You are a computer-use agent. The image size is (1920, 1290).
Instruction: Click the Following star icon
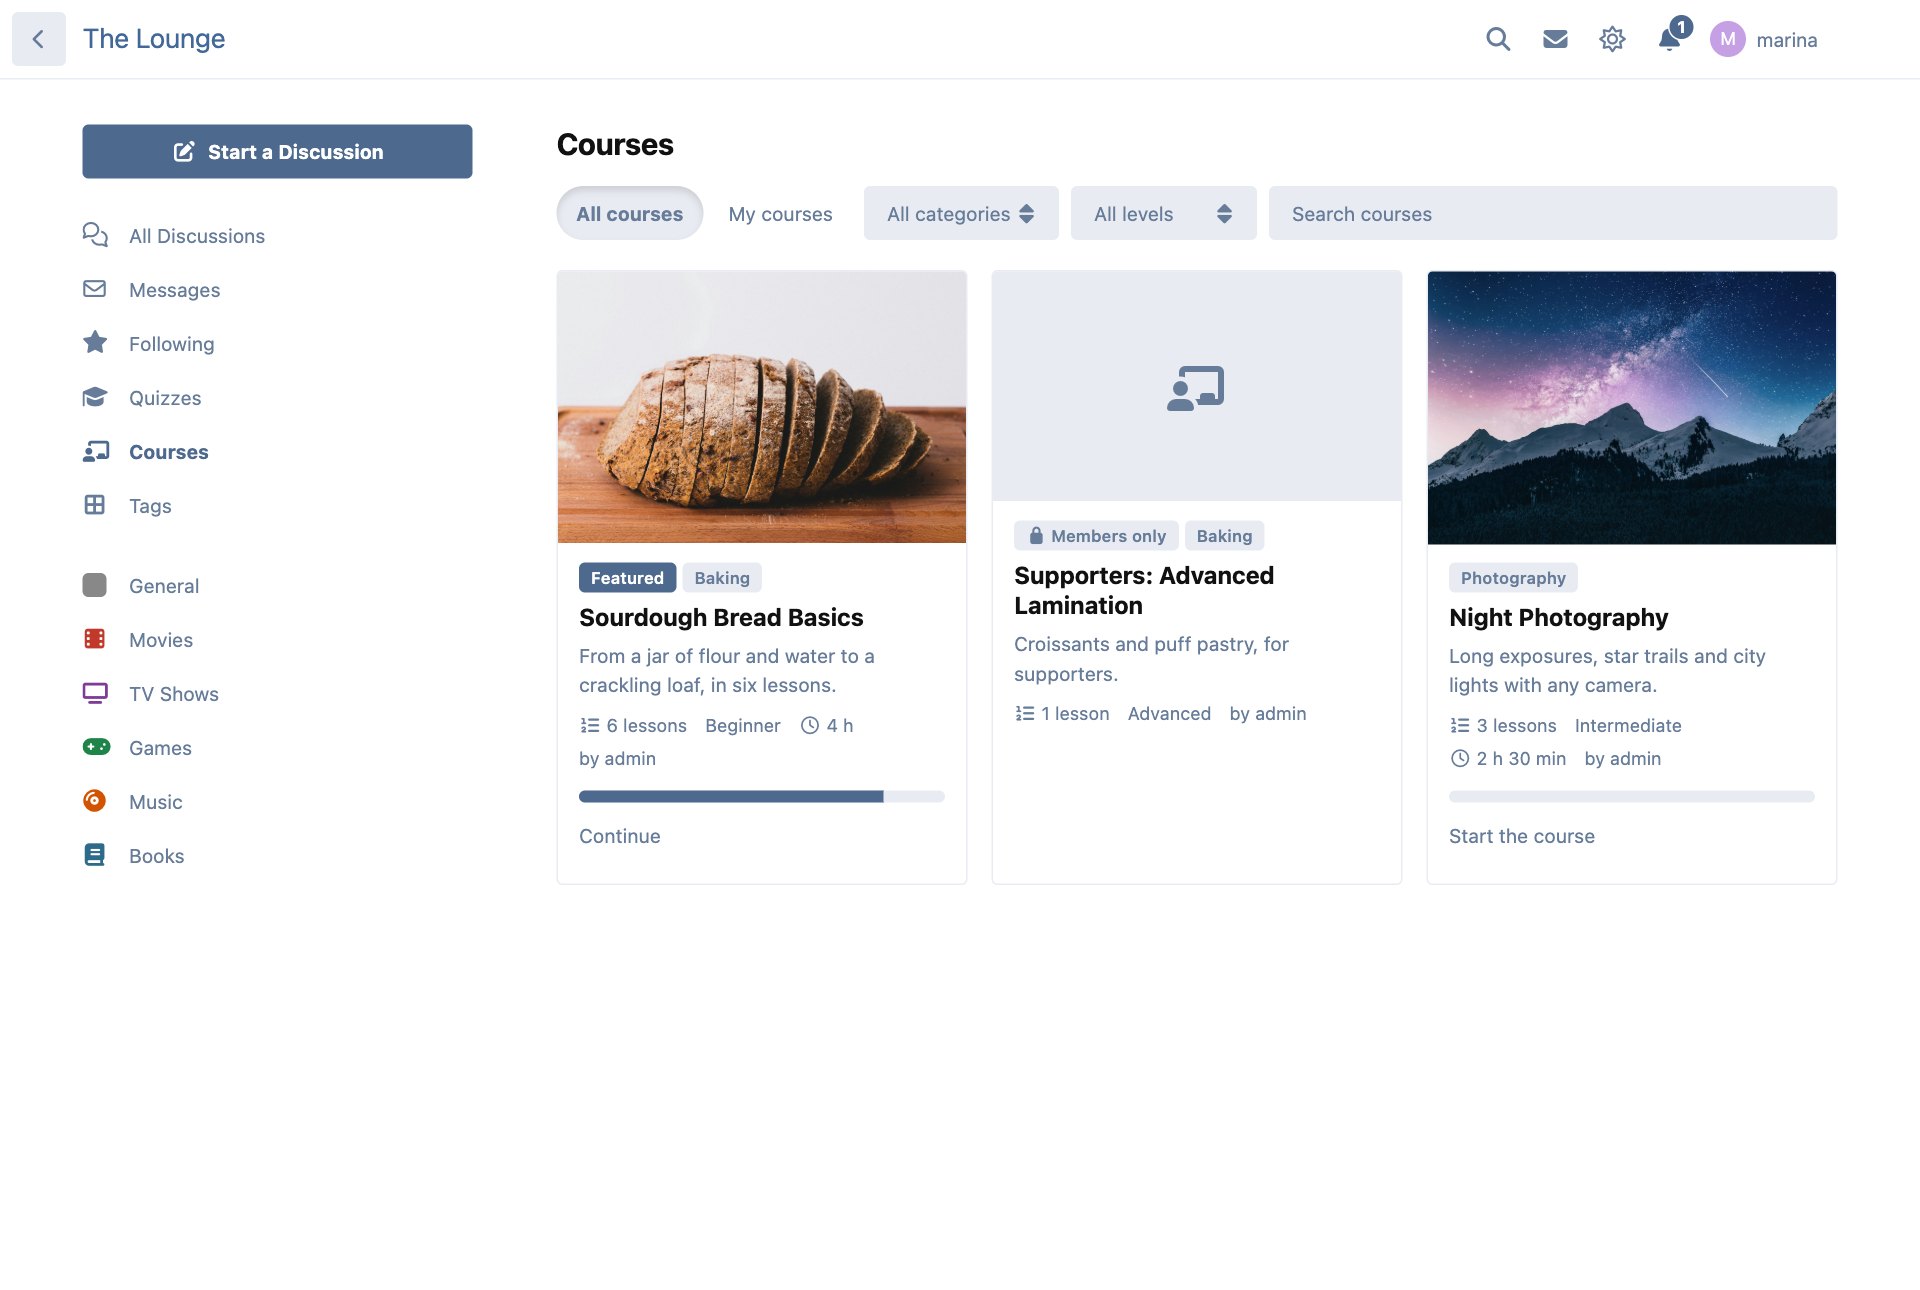coord(95,343)
